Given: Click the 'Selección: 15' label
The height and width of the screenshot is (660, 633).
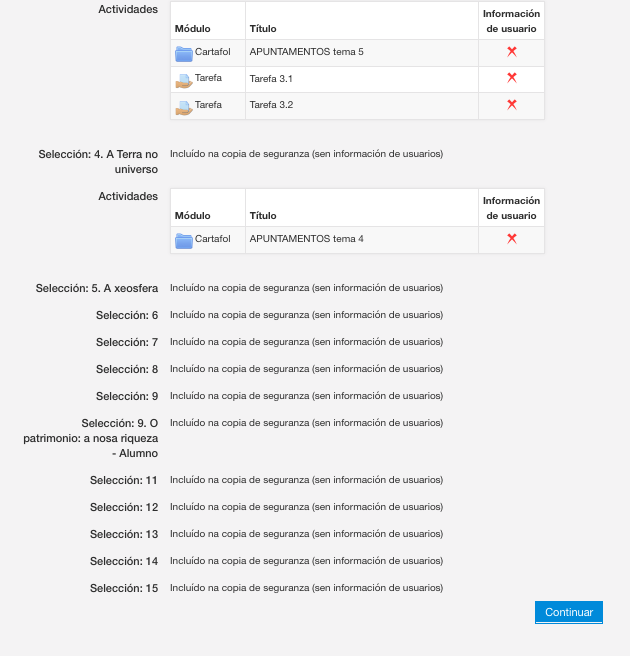Looking at the screenshot, I should click(124, 588).
